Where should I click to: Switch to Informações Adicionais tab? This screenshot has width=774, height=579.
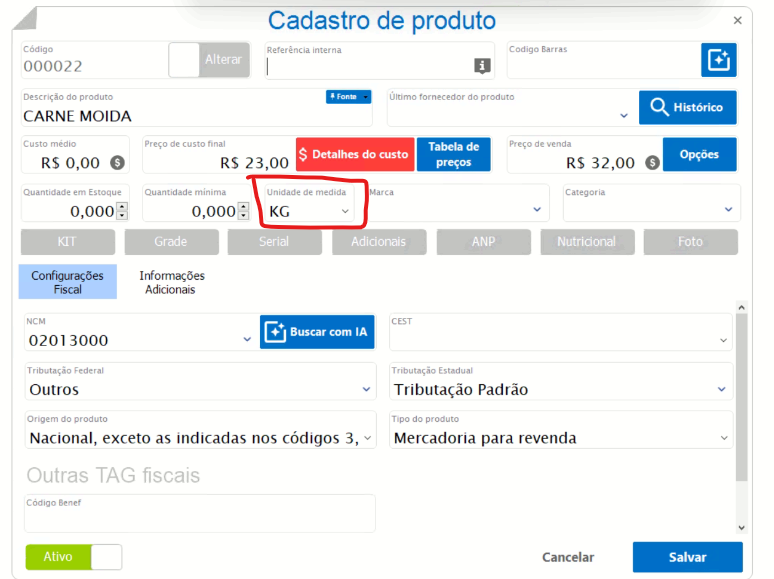click(x=172, y=283)
